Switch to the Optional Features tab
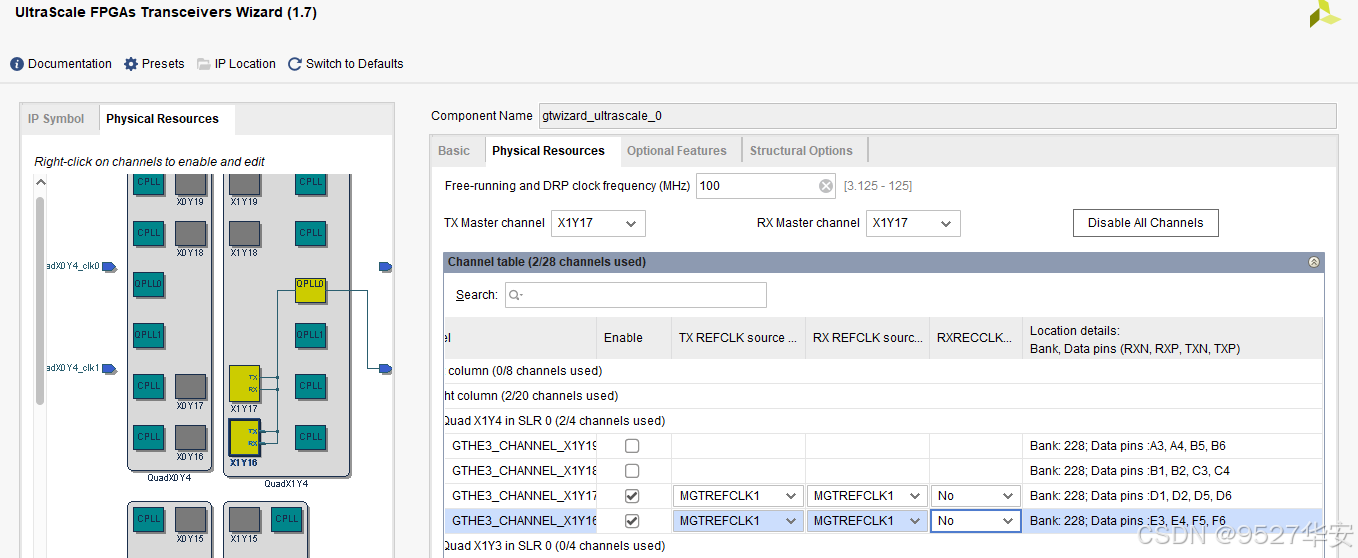This screenshot has height=558, width=1358. coord(676,151)
